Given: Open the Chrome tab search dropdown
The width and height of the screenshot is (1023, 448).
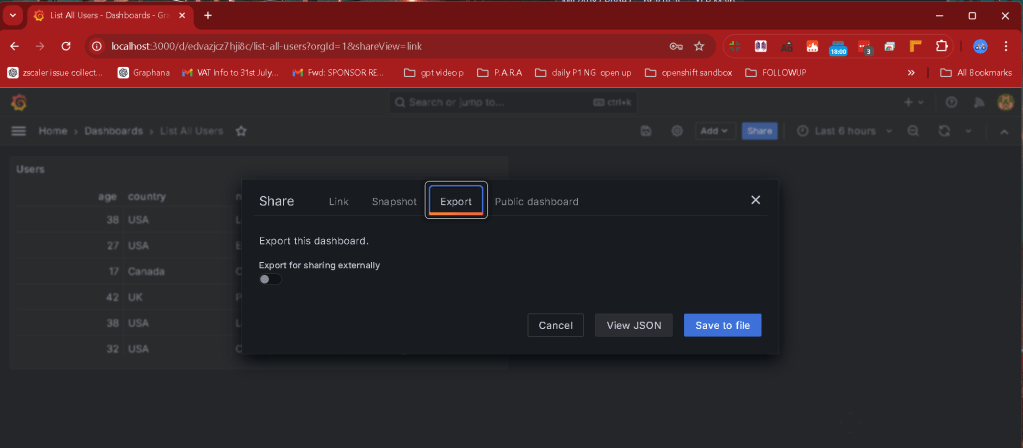Looking at the screenshot, I should pyautogui.click(x=12, y=15).
